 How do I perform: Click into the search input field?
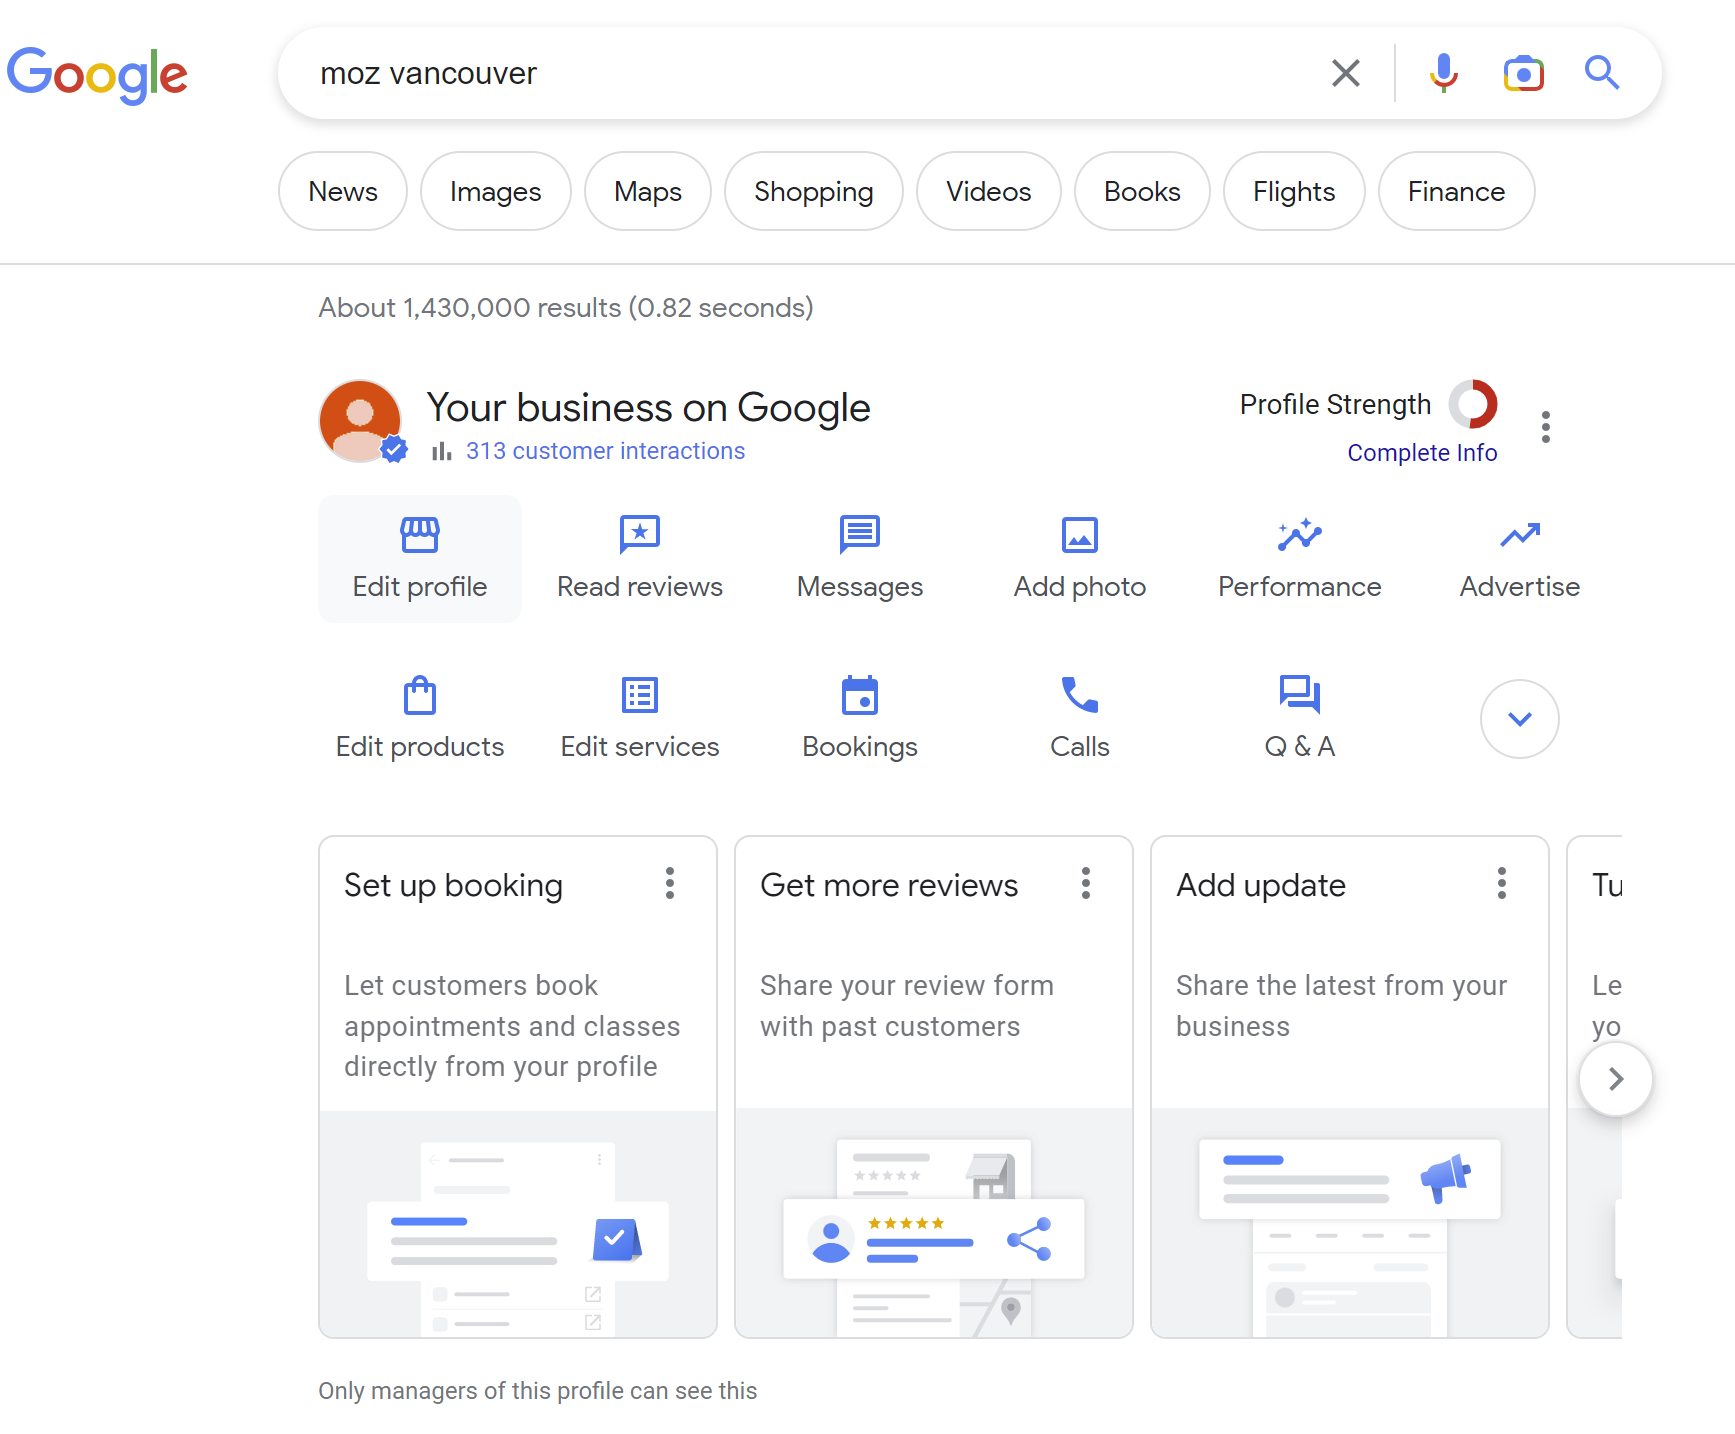800,73
